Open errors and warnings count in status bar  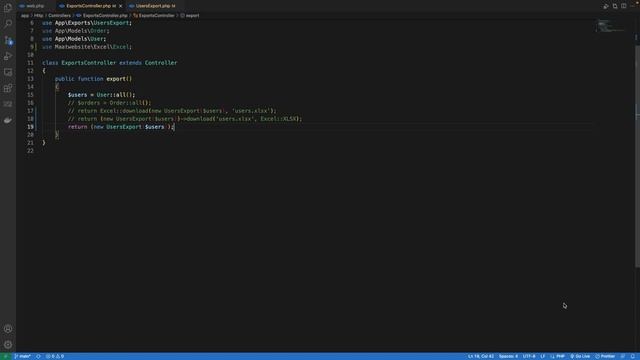point(55,356)
